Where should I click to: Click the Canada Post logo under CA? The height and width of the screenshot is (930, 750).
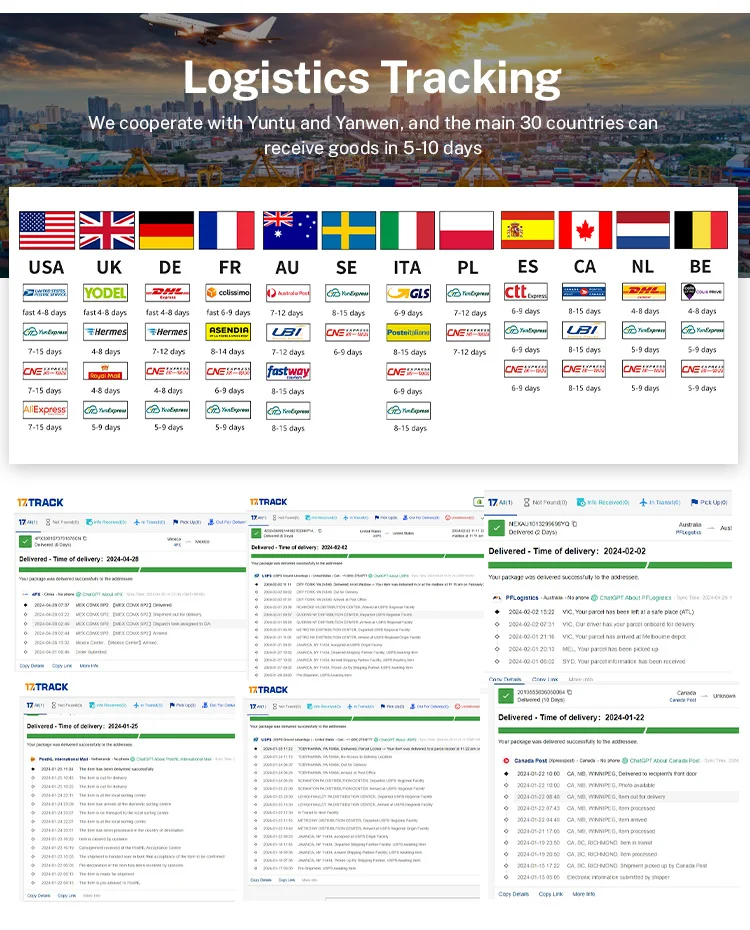(x=584, y=291)
